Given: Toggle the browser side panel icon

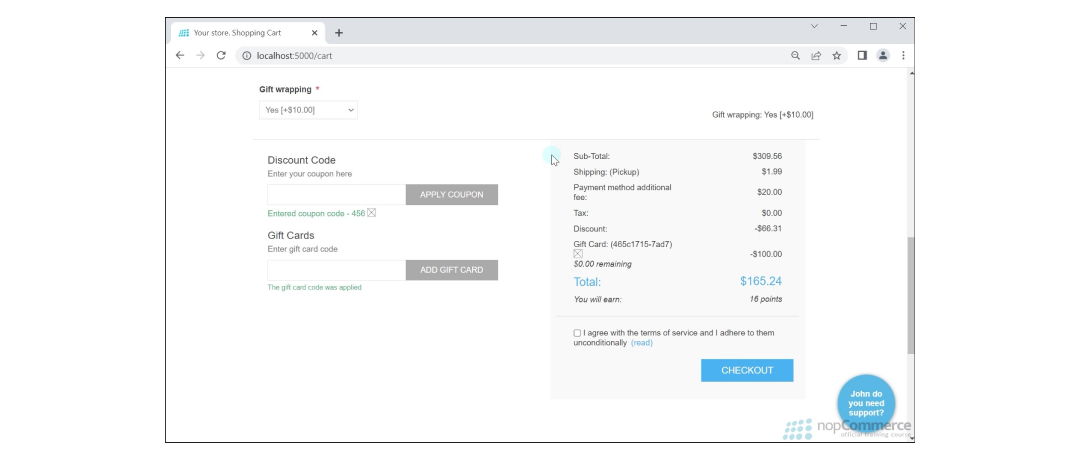Looking at the screenshot, I should pos(862,56).
